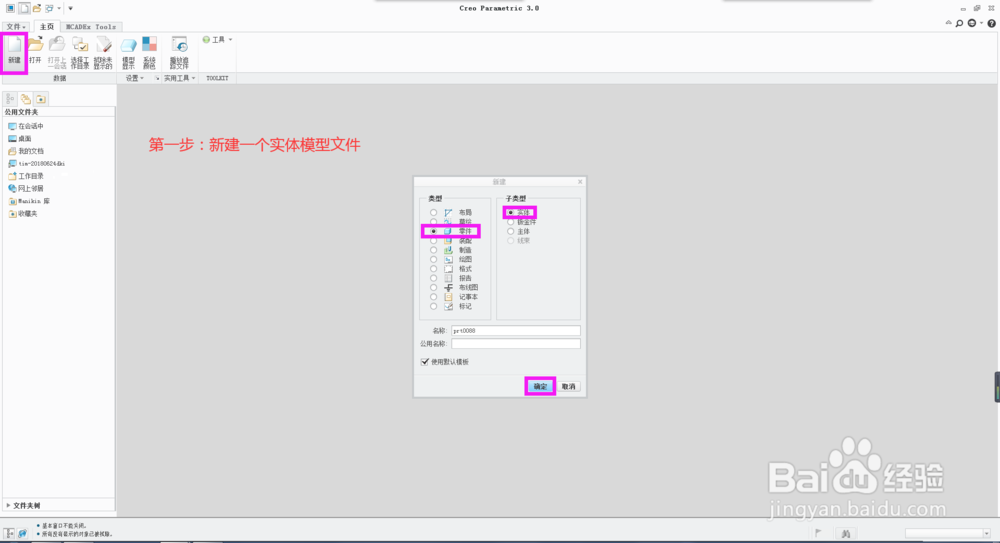Click the help question mark icon
Viewport: 1000px width, 543px height.
pyautogui.click(x=991, y=24)
